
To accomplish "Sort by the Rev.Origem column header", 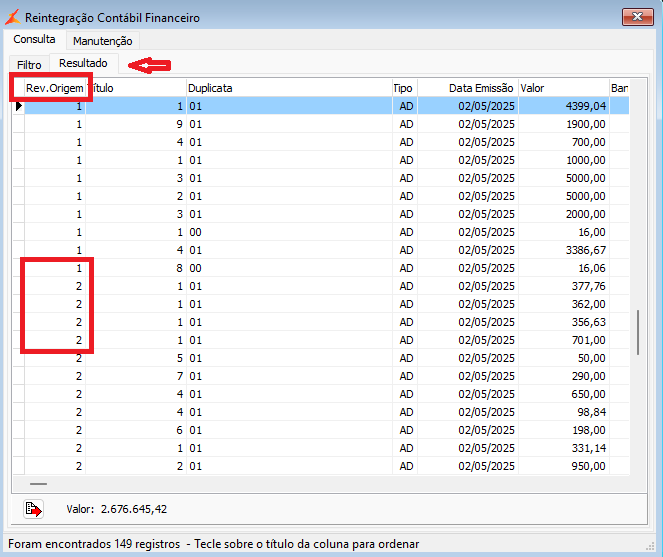I will 55,88.
